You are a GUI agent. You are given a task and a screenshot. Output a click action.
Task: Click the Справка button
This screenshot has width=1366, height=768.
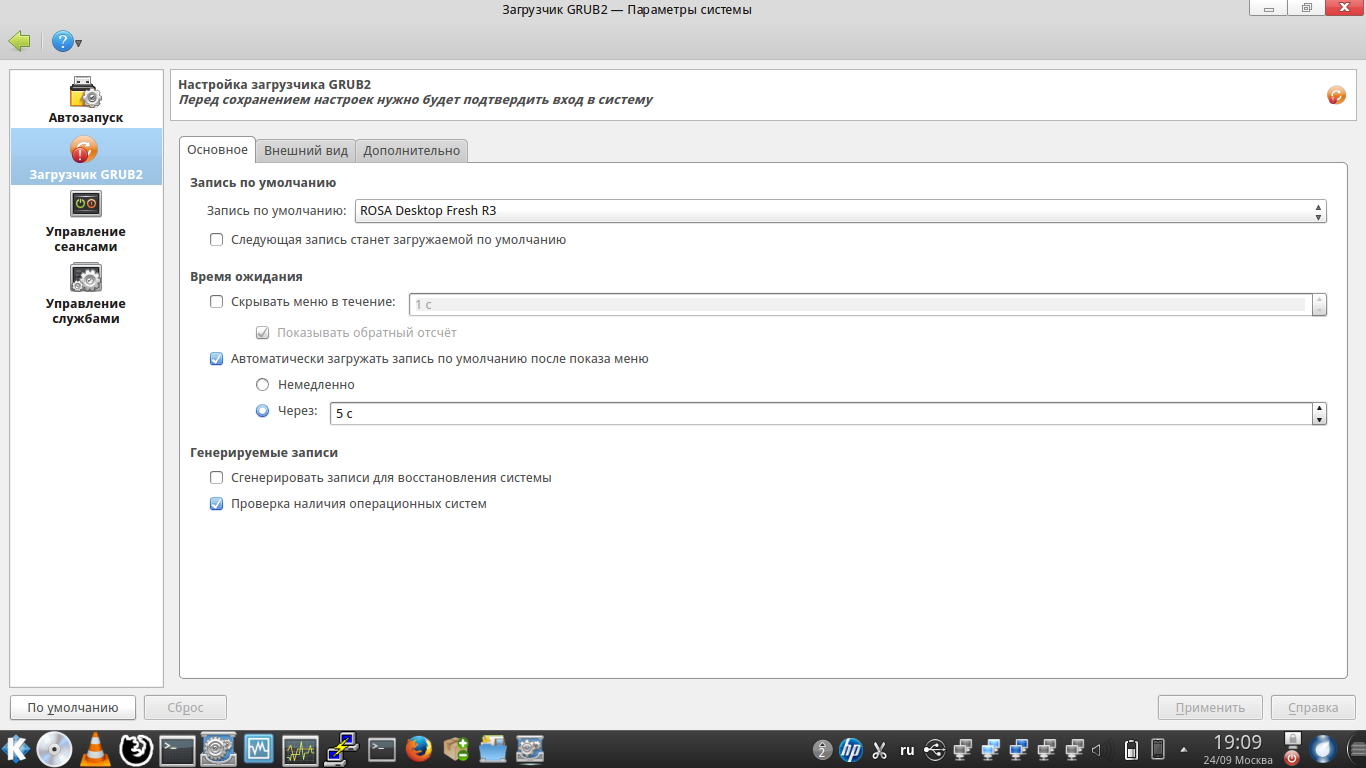(1313, 708)
